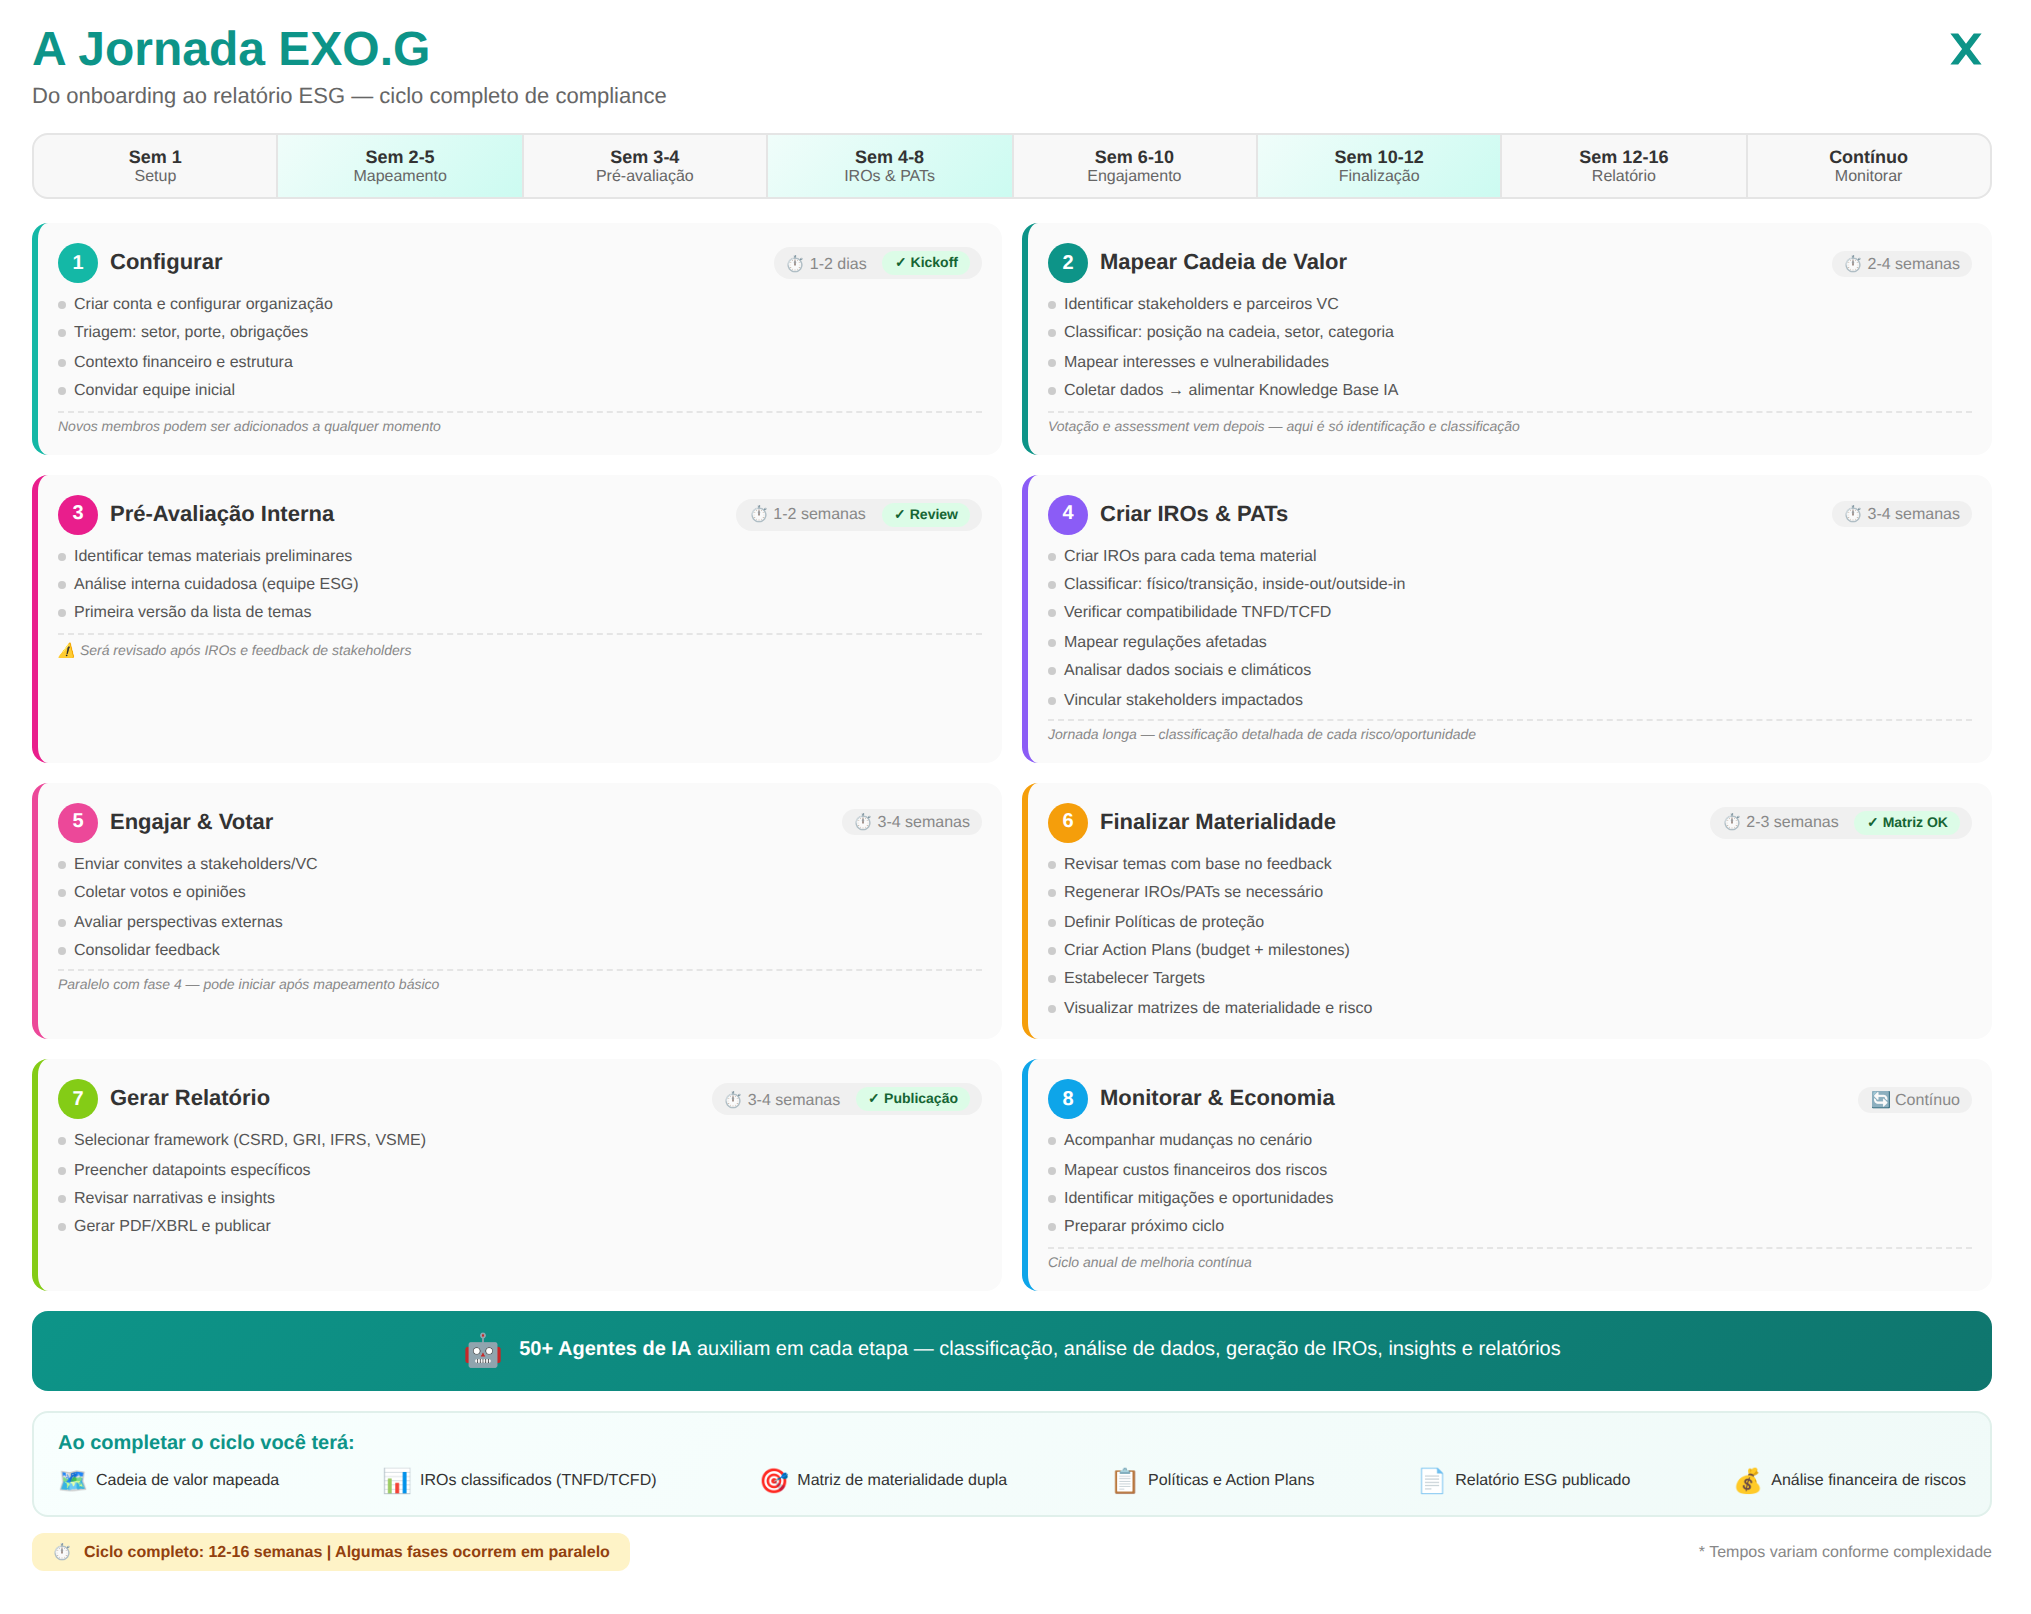Click the warning icon in Pré-Avaliação Interna note

pyautogui.click(x=66, y=651)
